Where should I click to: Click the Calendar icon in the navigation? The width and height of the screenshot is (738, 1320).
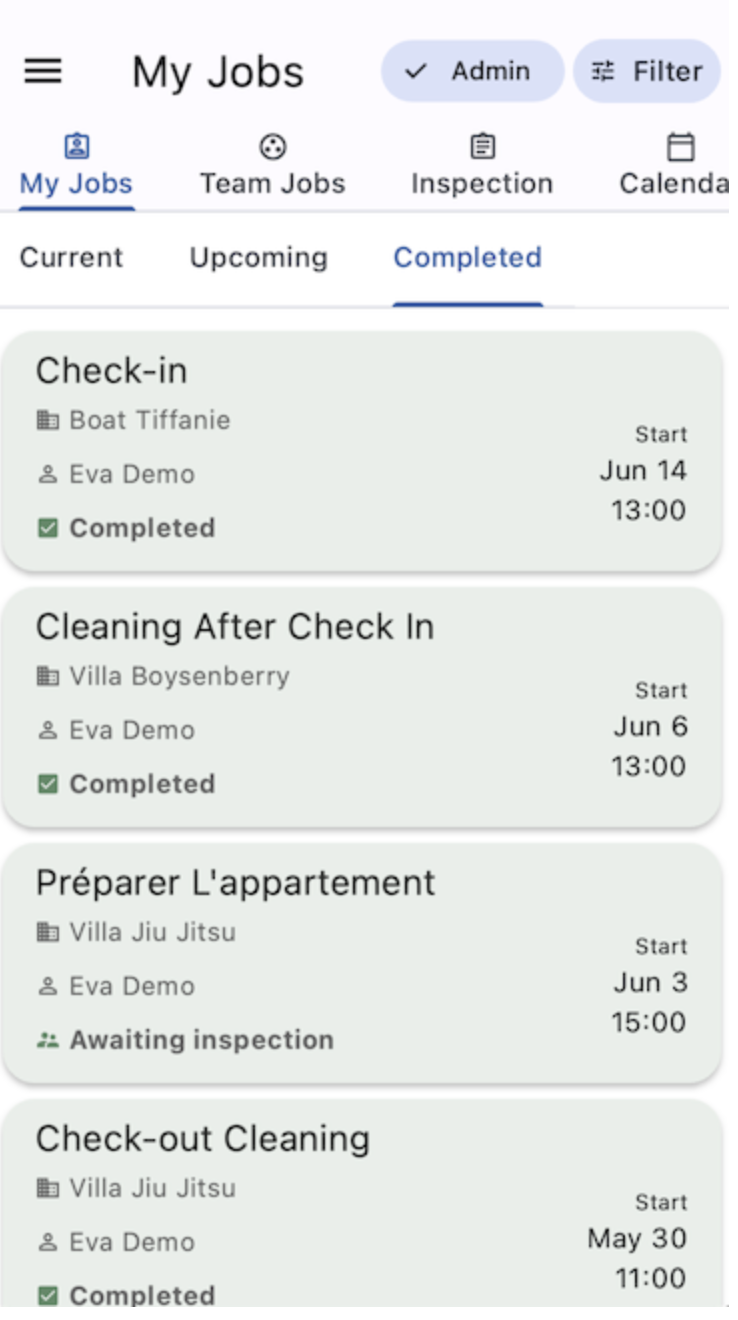[x=681, y=147]
